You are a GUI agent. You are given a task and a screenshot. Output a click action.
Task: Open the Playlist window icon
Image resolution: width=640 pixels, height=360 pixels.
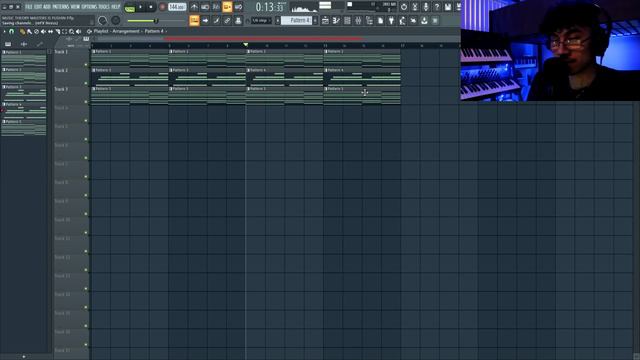tap(325, 20)
